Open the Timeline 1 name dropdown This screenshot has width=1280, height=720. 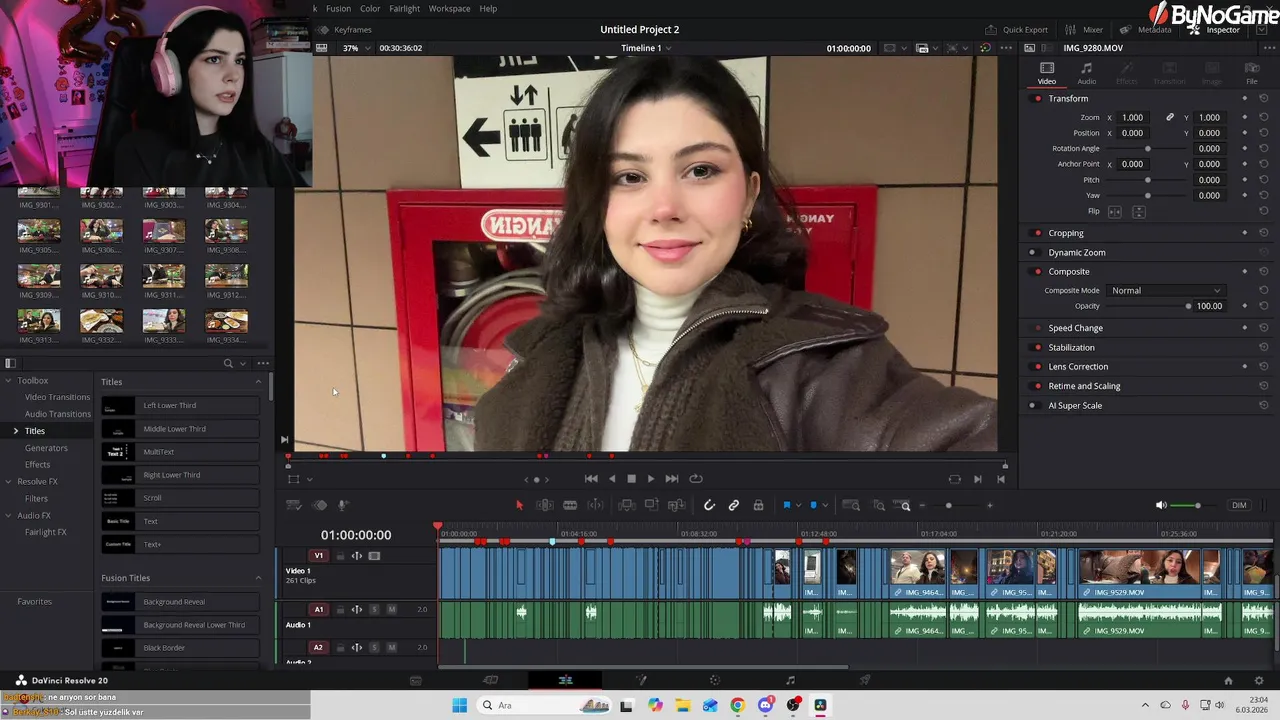click(646, 48)
